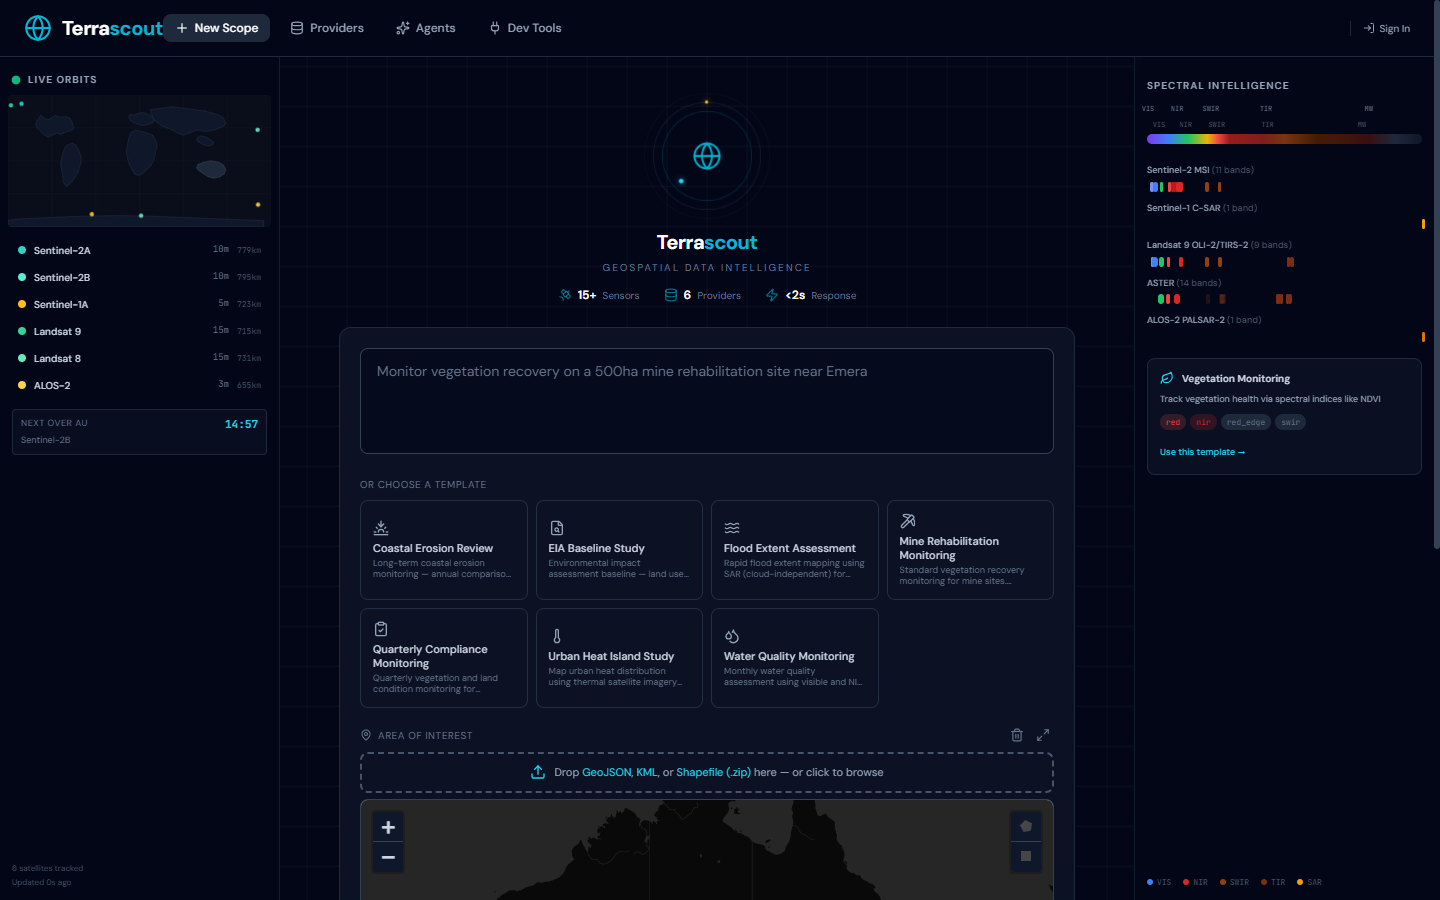1440x900 pixels.
Task: Select the rectangle draw tool
Action: (1026, 856)
